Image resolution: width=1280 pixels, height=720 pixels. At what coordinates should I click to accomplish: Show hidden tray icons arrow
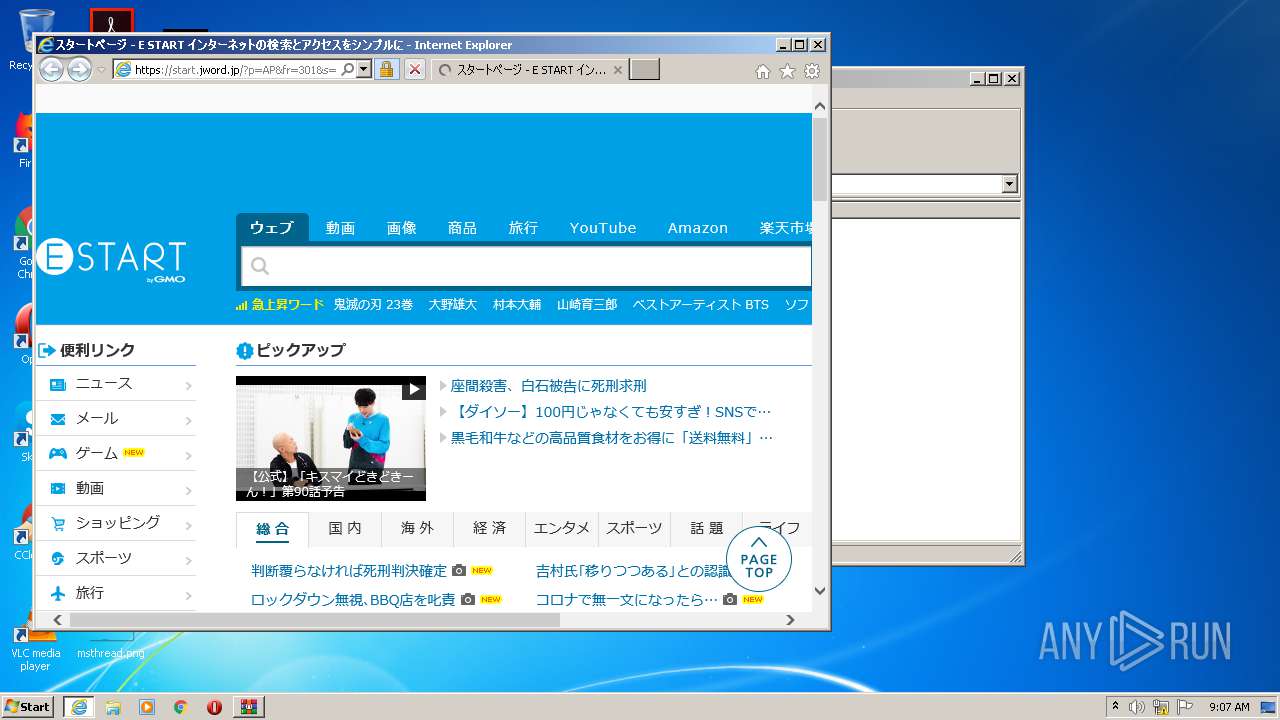(x=1115, y=707)
